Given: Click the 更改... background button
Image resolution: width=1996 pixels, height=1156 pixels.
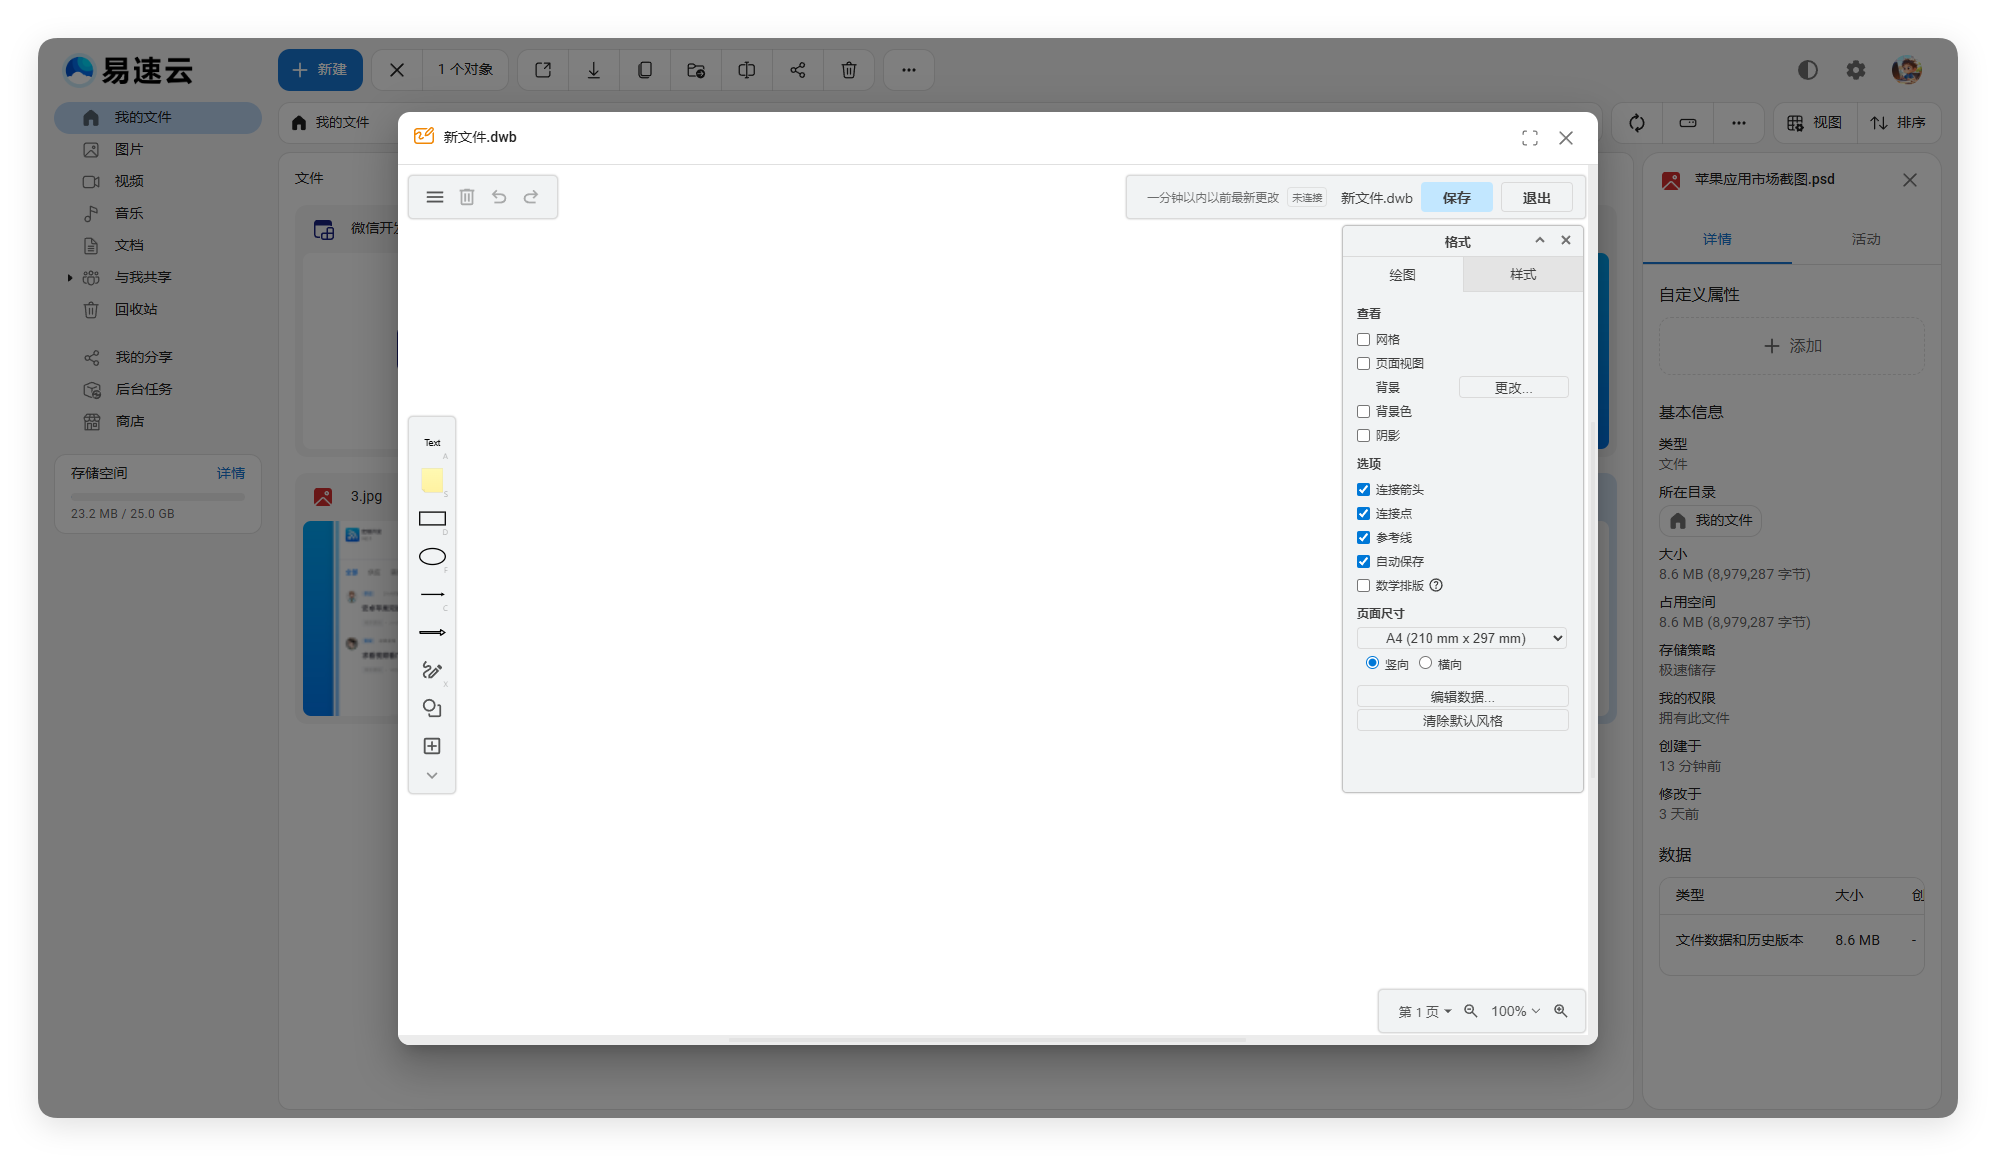Looking at the screenshot, I should (1513, 388).
